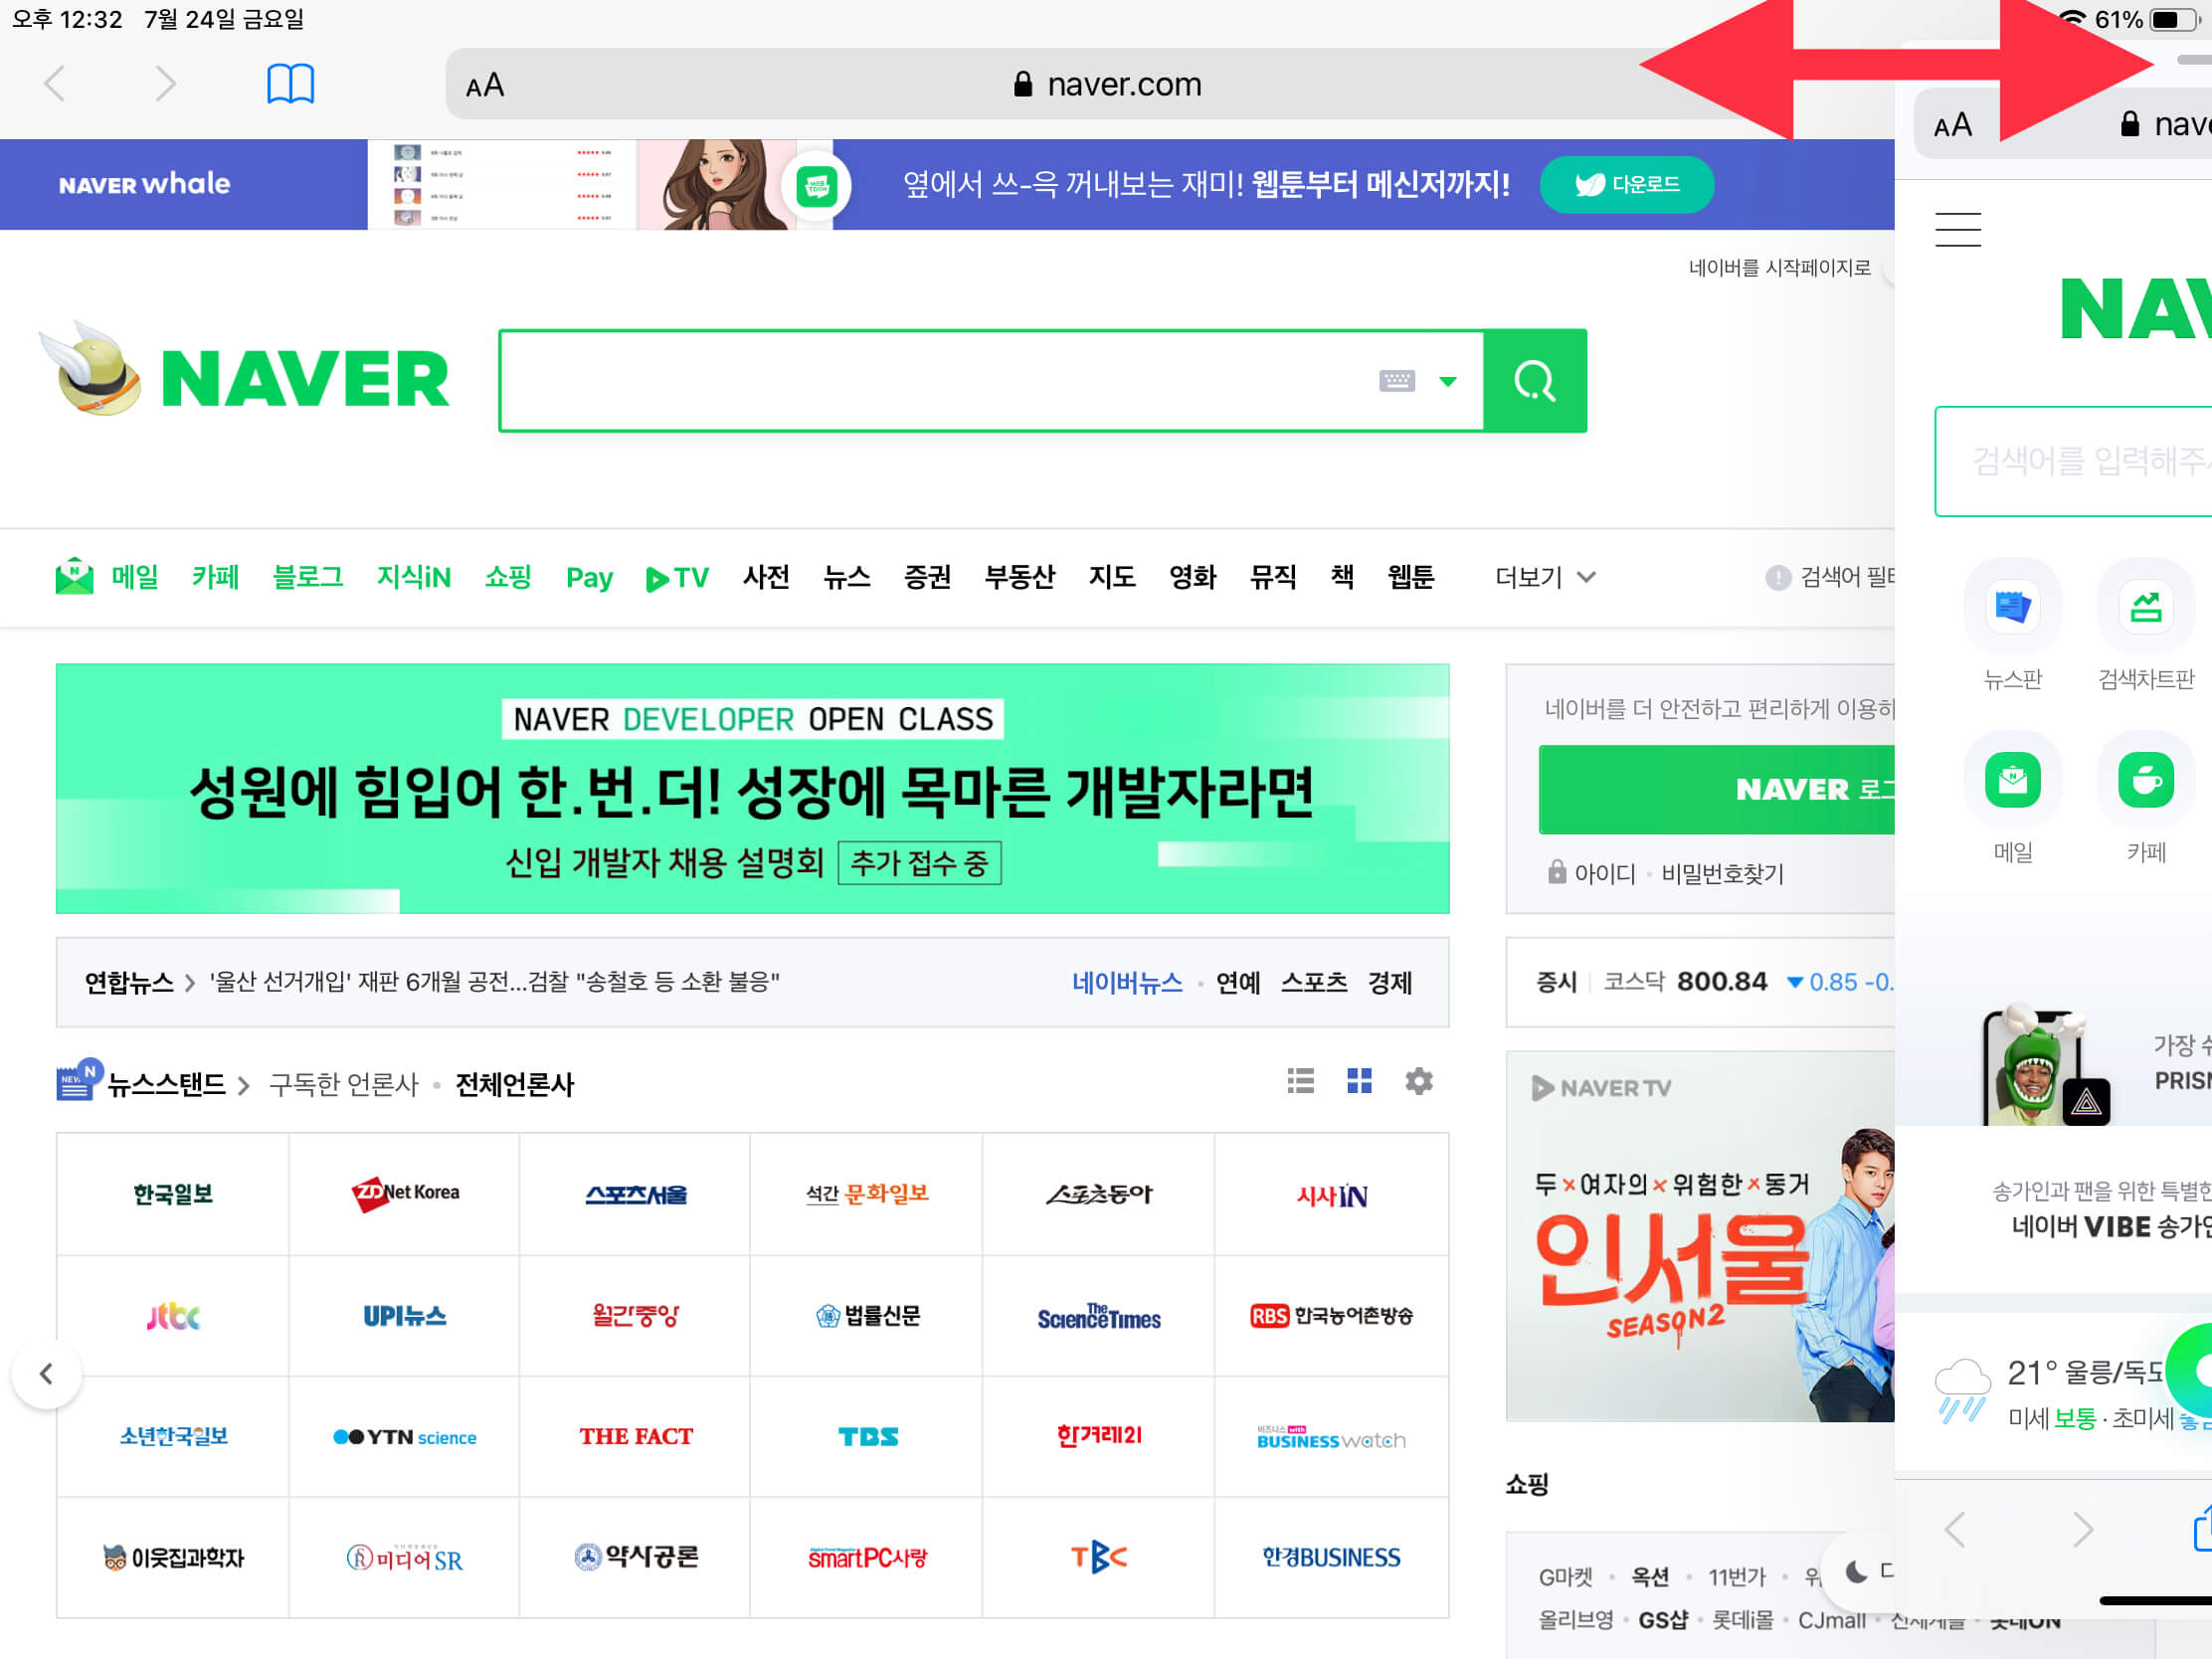Click the green search magnifier button
This screenshot has width=2212, height=1659.
(1534, 381)
